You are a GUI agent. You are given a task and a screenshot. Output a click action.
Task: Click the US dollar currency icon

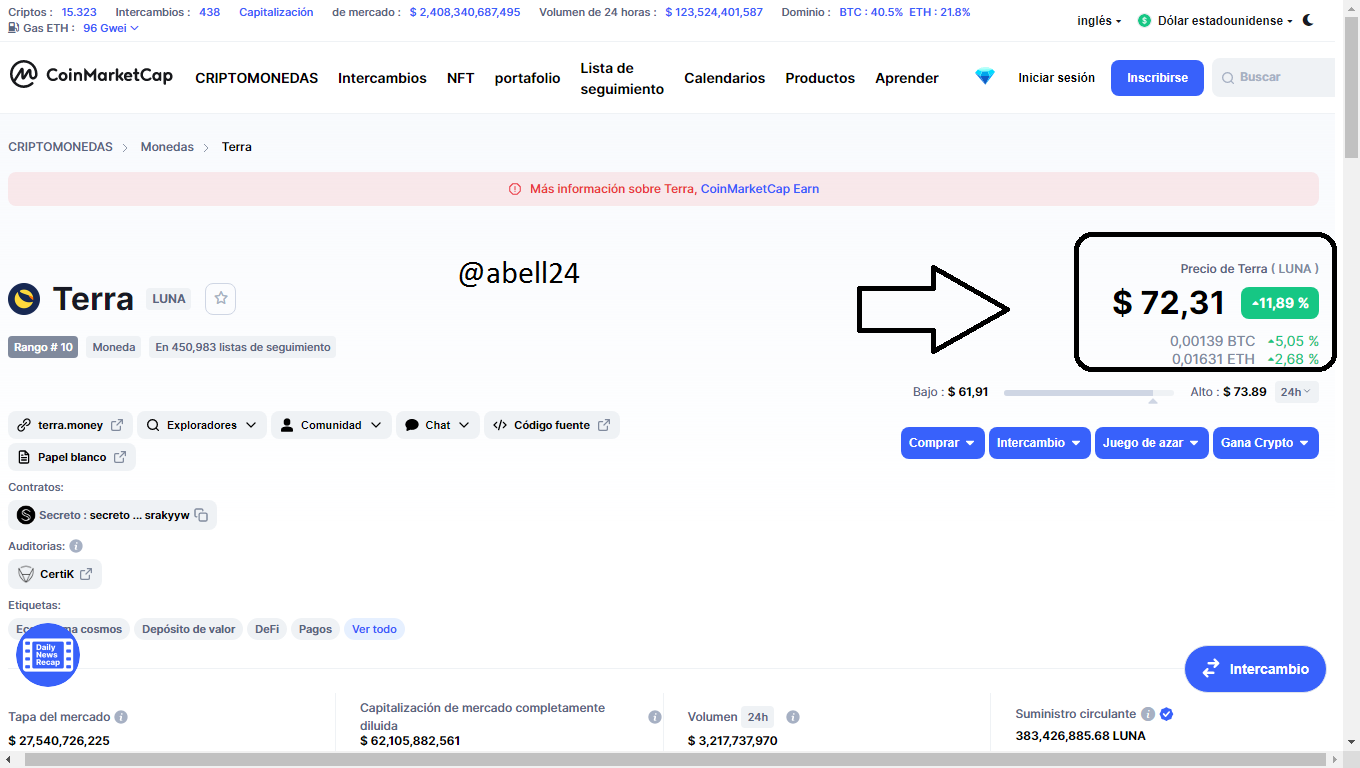click(1145, 20)
